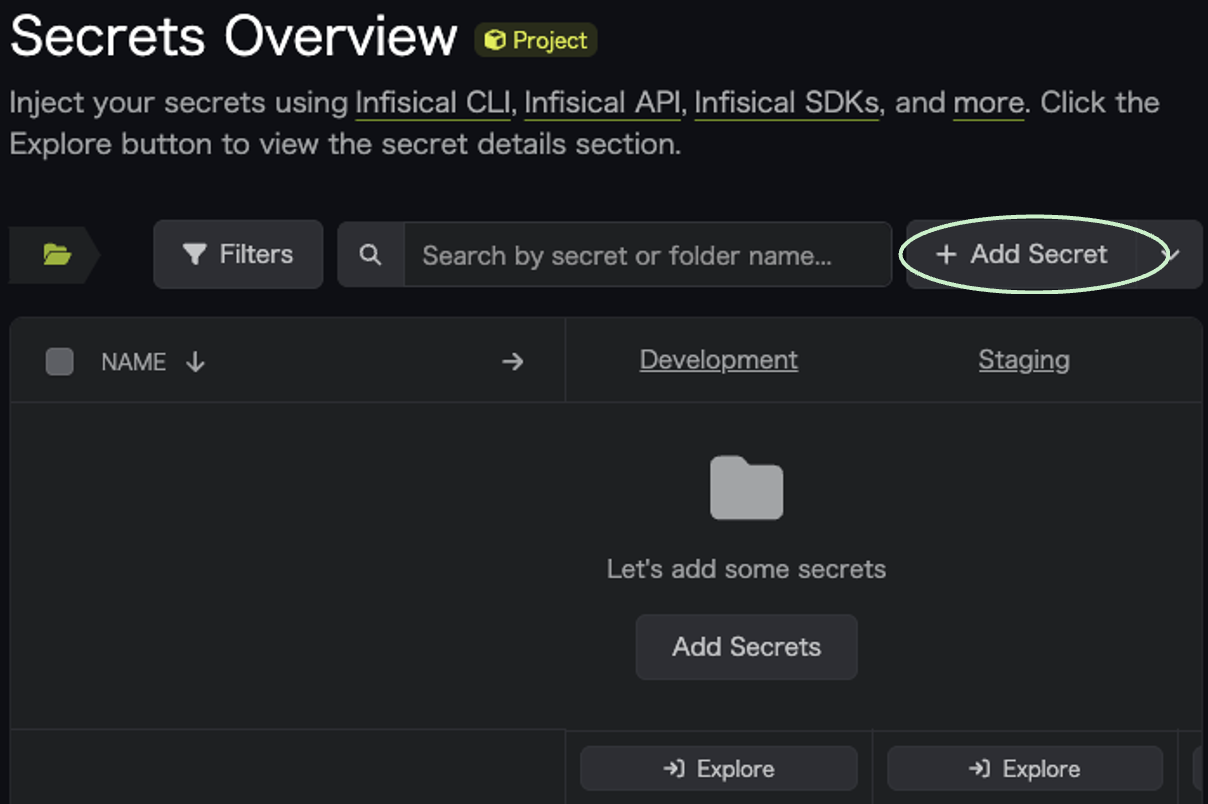Open the Infisical SDKs link
The image size is (1208, 804).
click(787, 103)
